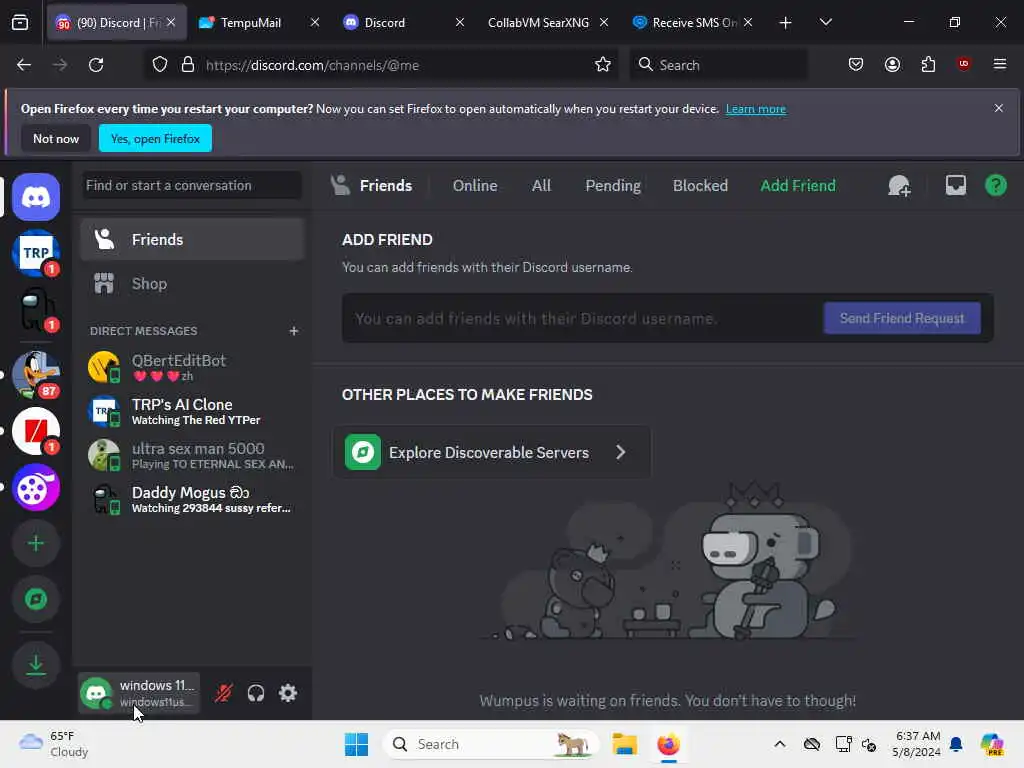The image size is (1024, 768).
Task: Switch to All friends tab
Action: point(541,186)
